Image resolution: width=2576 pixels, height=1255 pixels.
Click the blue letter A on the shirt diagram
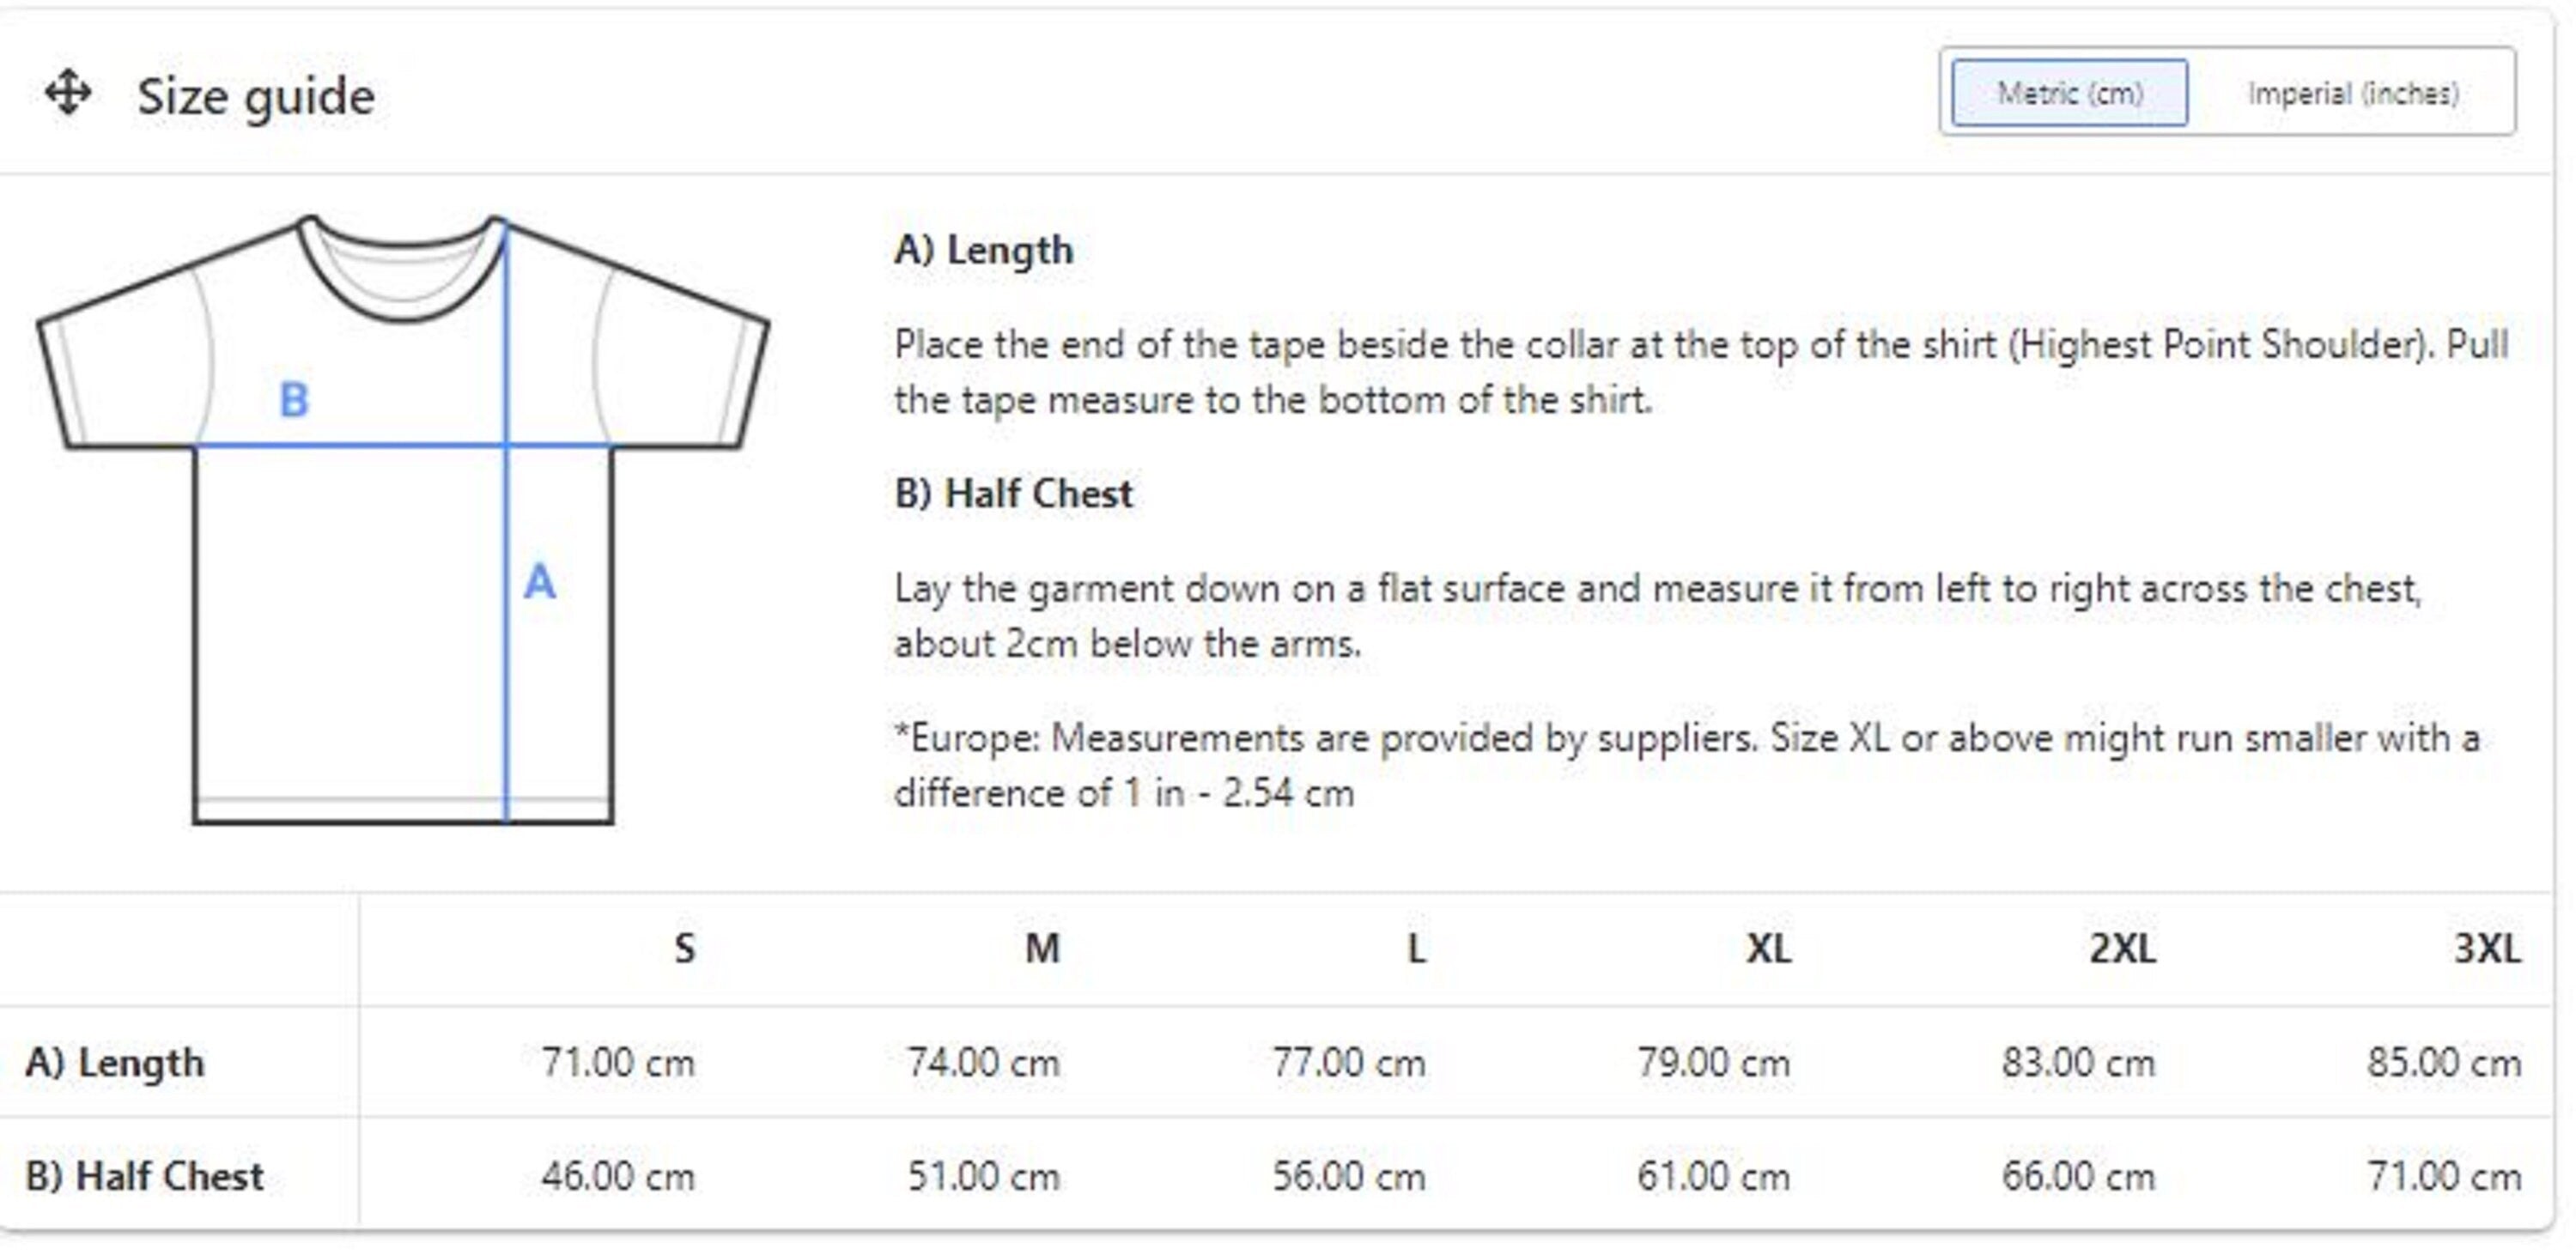[x=539, y=582]
